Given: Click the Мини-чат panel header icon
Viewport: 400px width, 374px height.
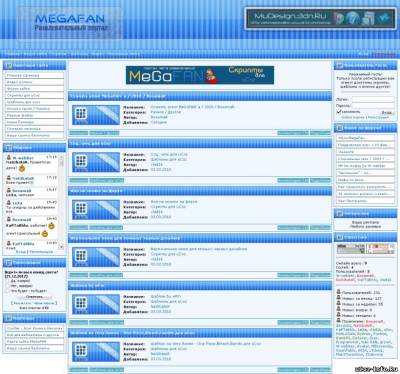Looking at the screenshot, I should [9, 147].
